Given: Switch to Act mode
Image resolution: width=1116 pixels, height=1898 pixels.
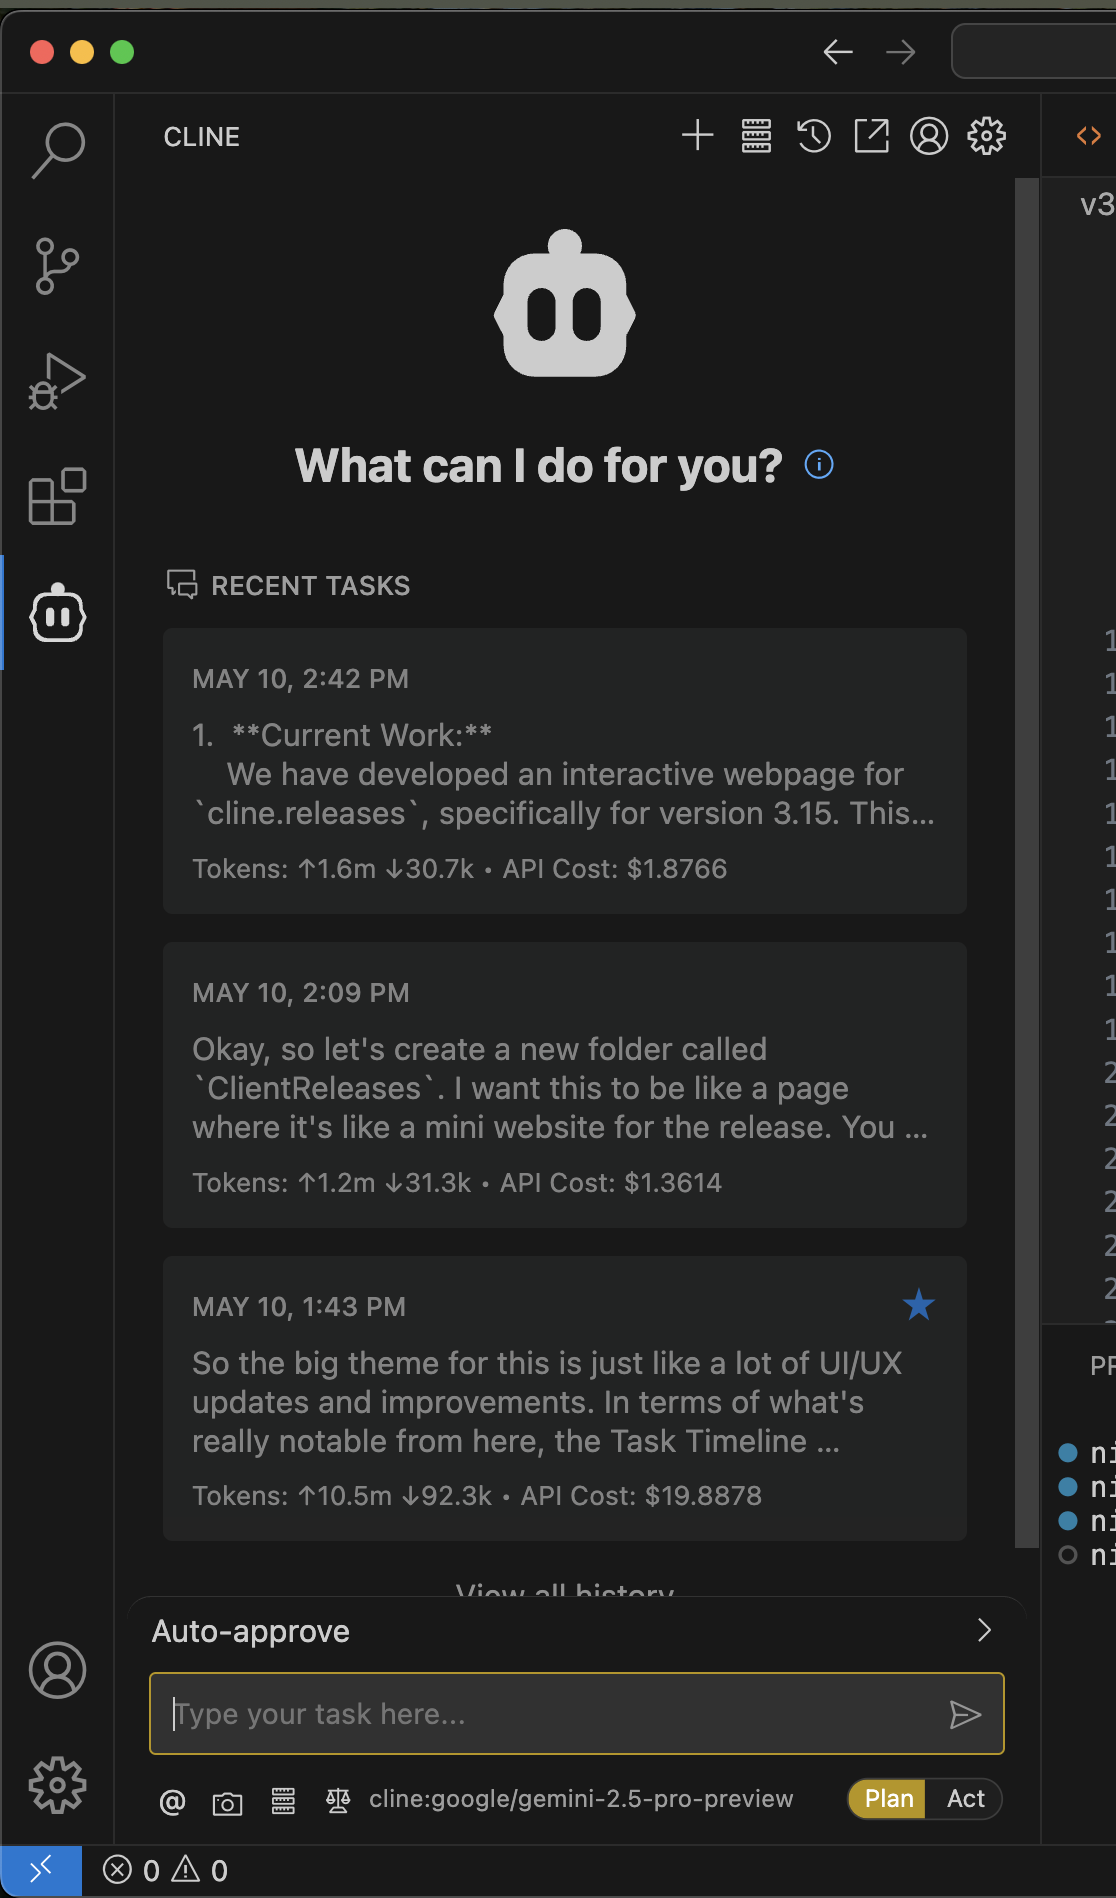Looking at the screenshot, I should (x=965, y=1799).
